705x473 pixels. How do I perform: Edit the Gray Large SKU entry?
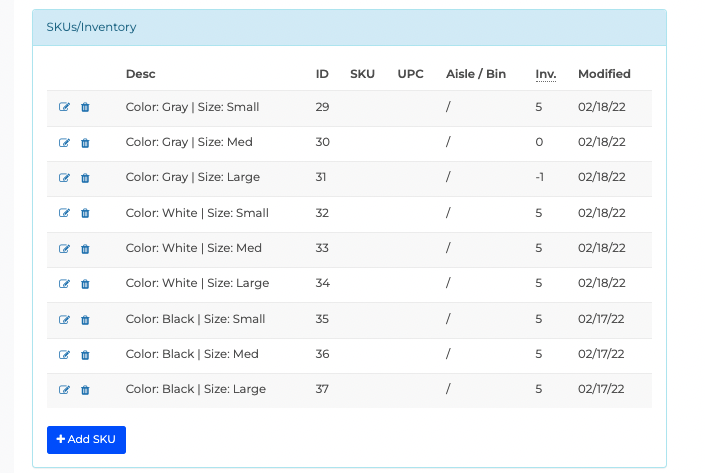(x=64, y=178)
